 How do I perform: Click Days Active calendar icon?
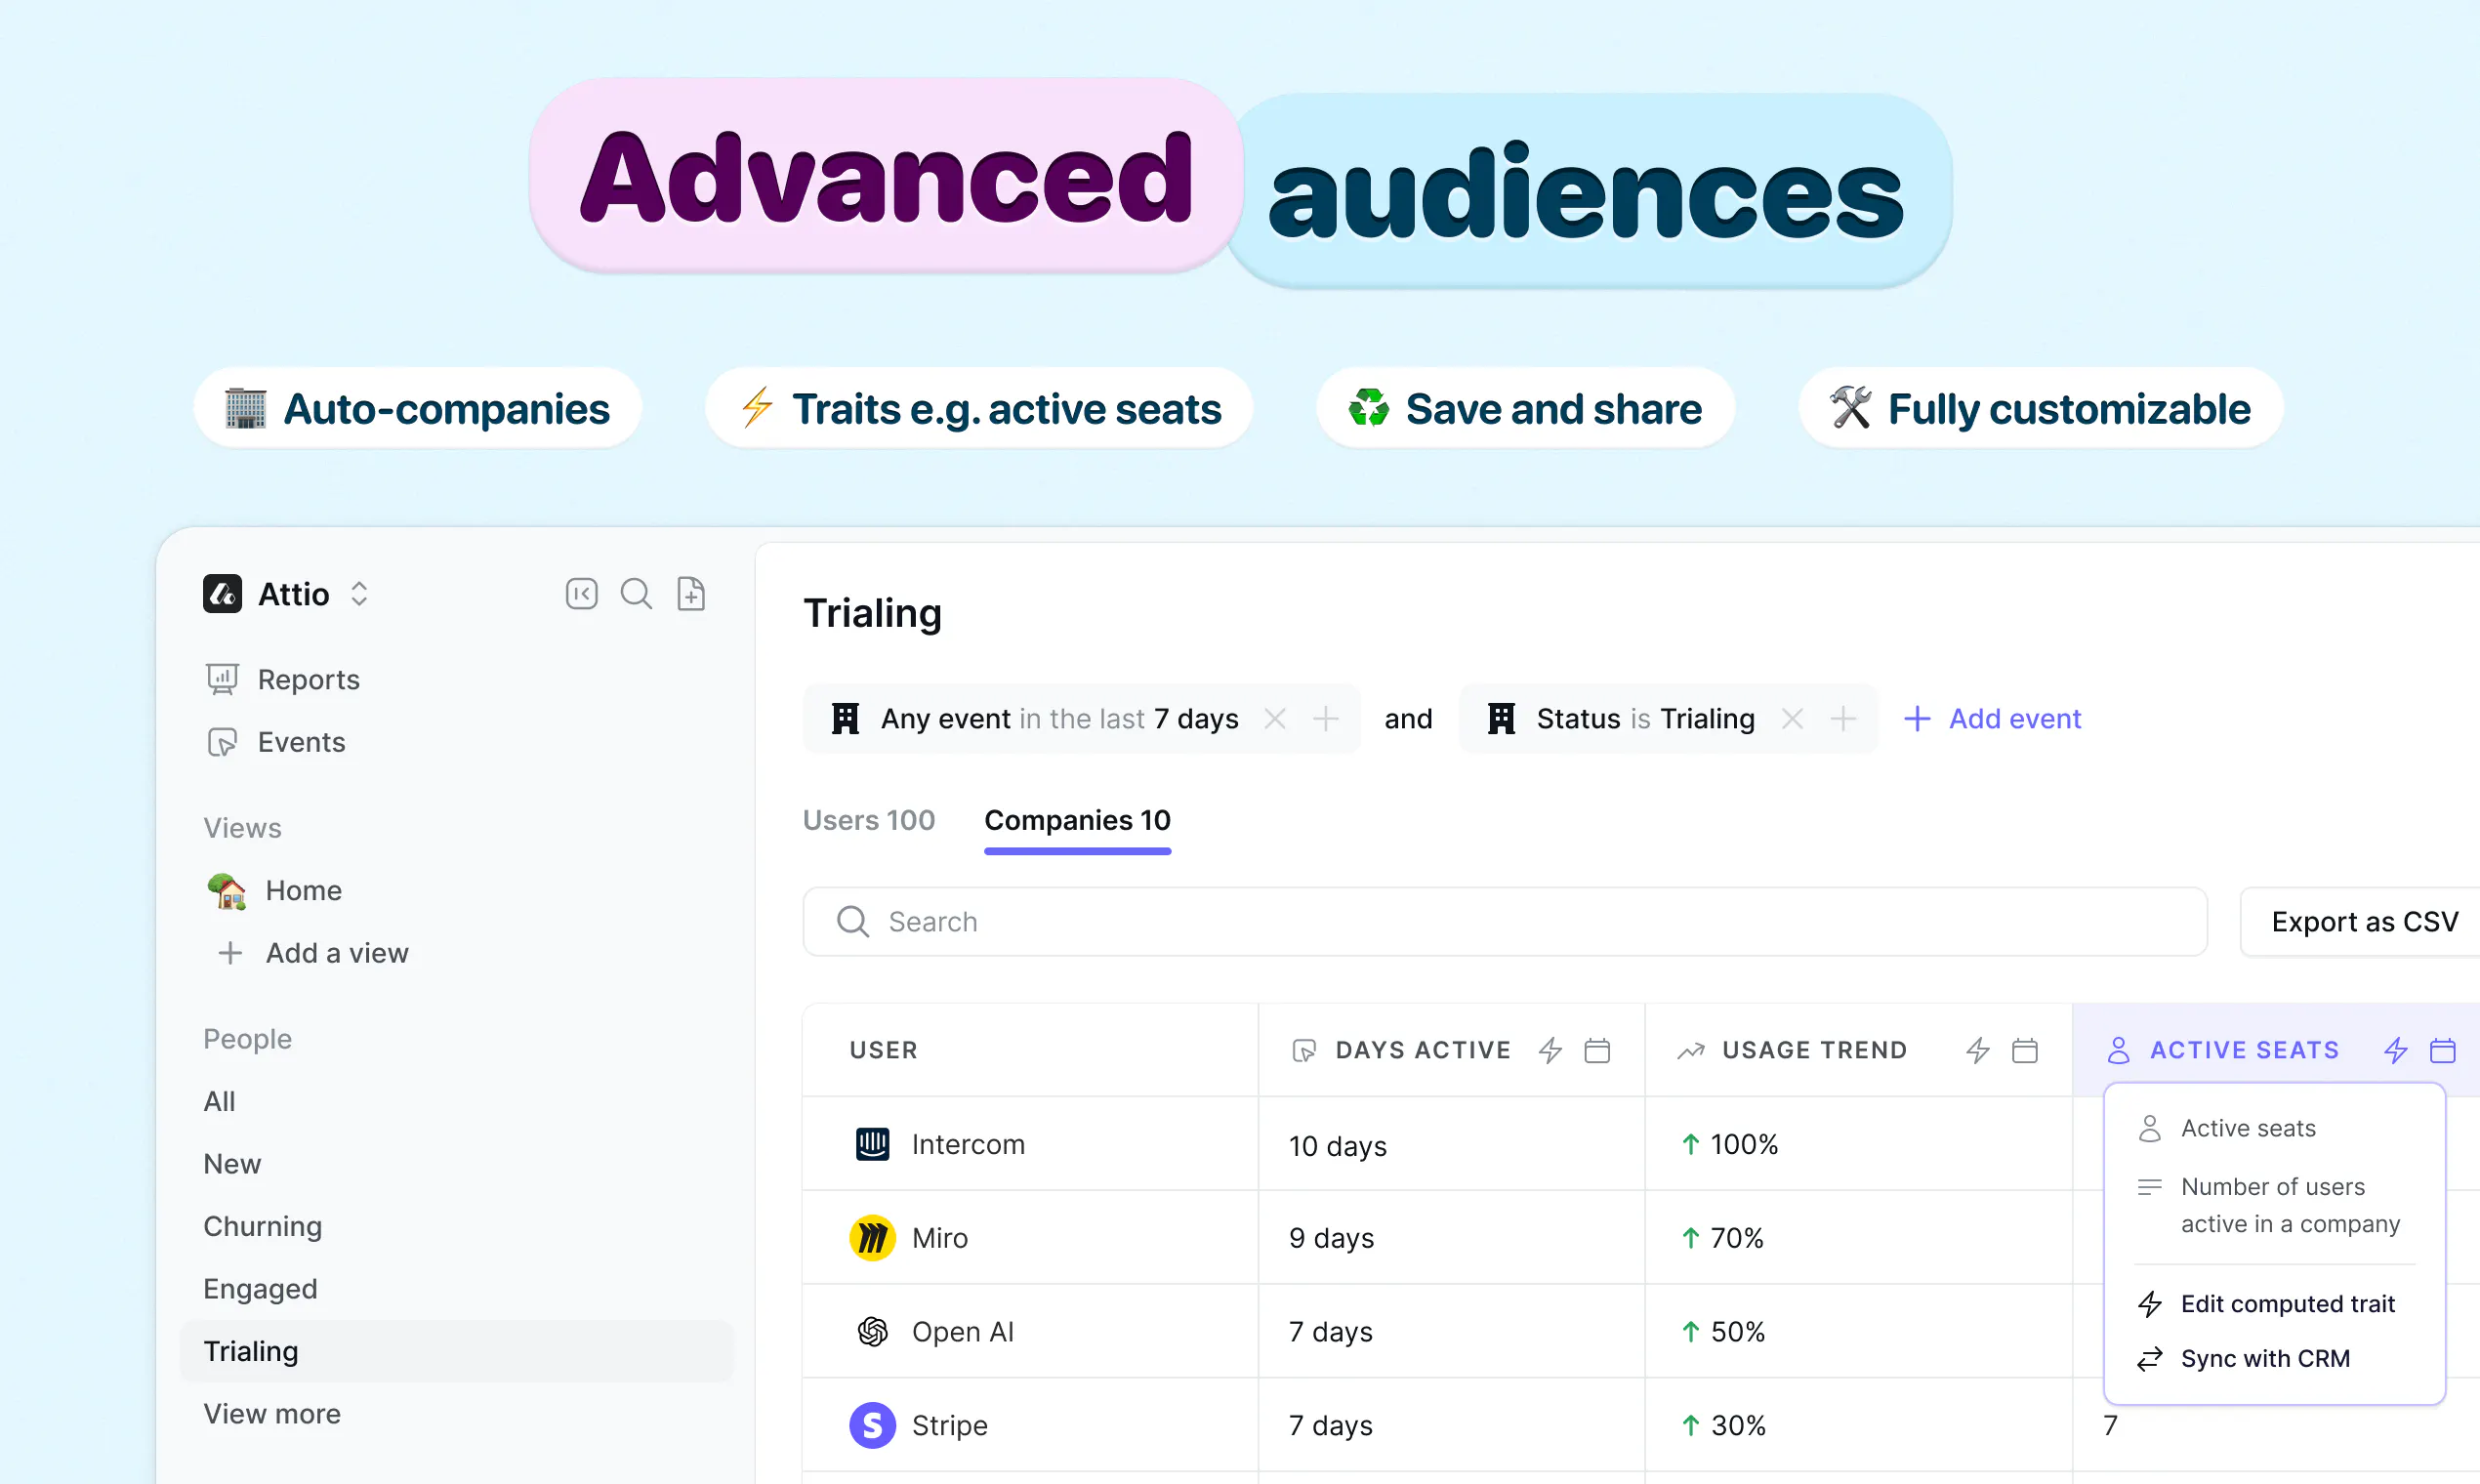pyautogui.click(x=1597, y=1050)
